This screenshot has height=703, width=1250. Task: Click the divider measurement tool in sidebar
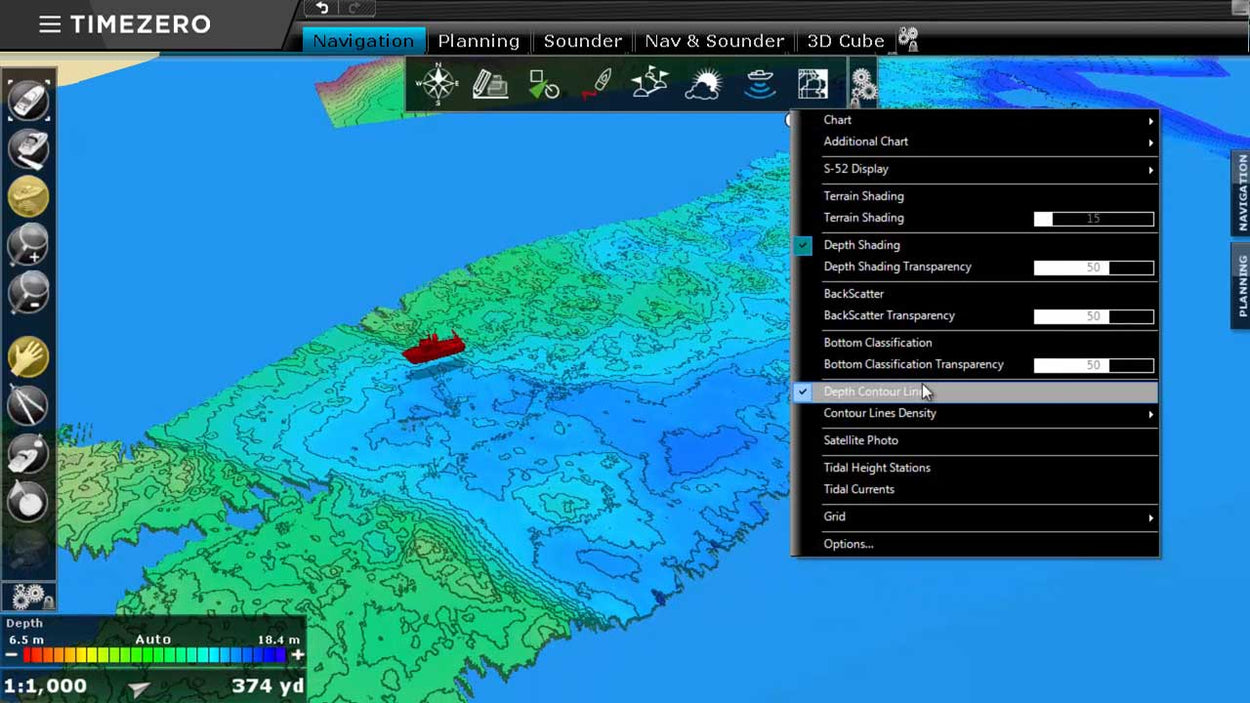coord(28,405)
